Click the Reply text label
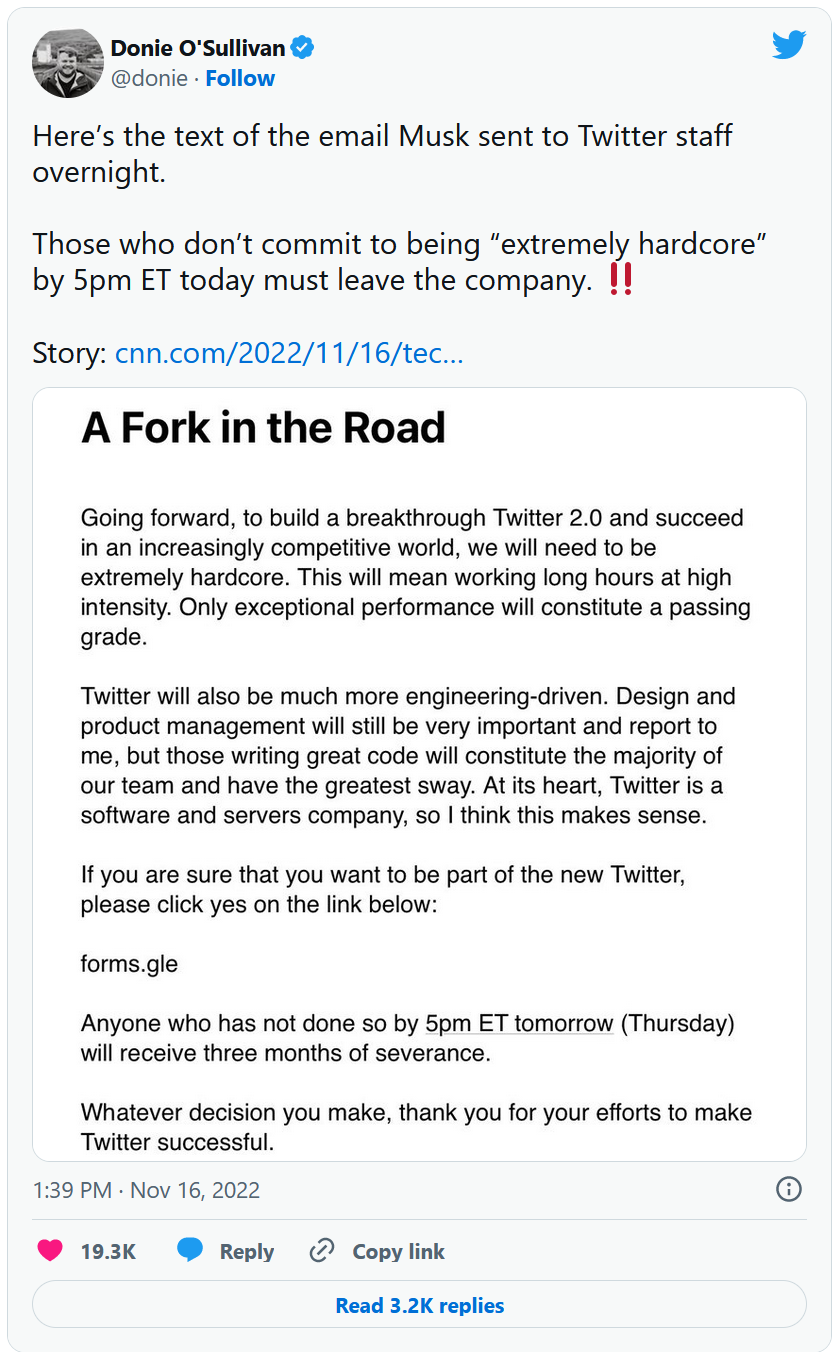This screenshot has height=1362, width=840. pyautogui.click(x=246, y=1251)
